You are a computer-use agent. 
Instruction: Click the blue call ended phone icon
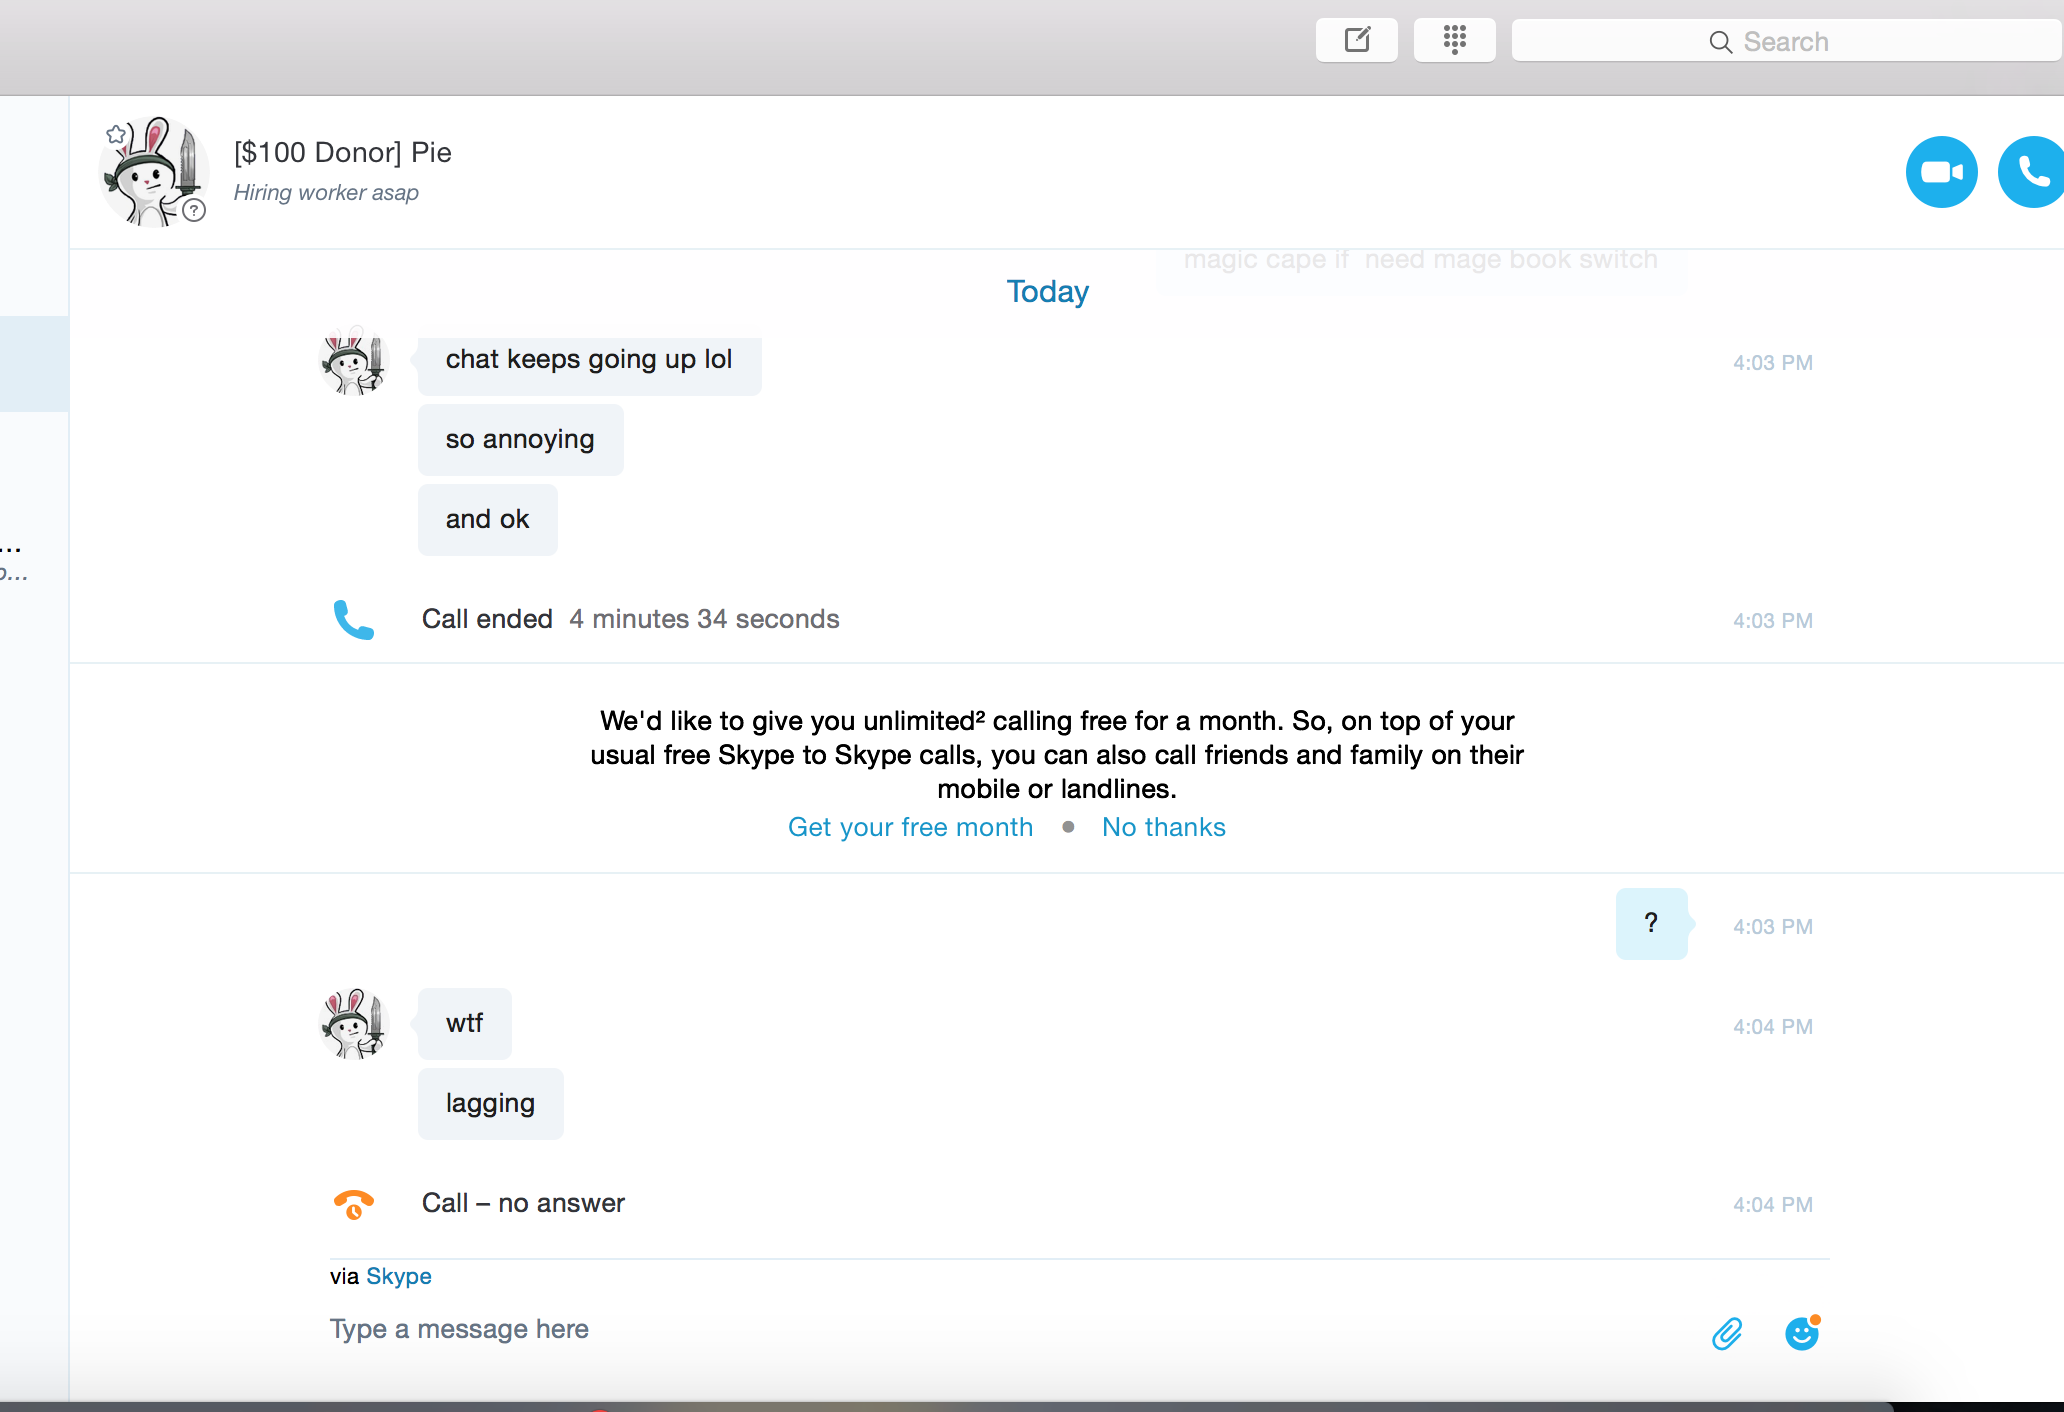[353, 620]
